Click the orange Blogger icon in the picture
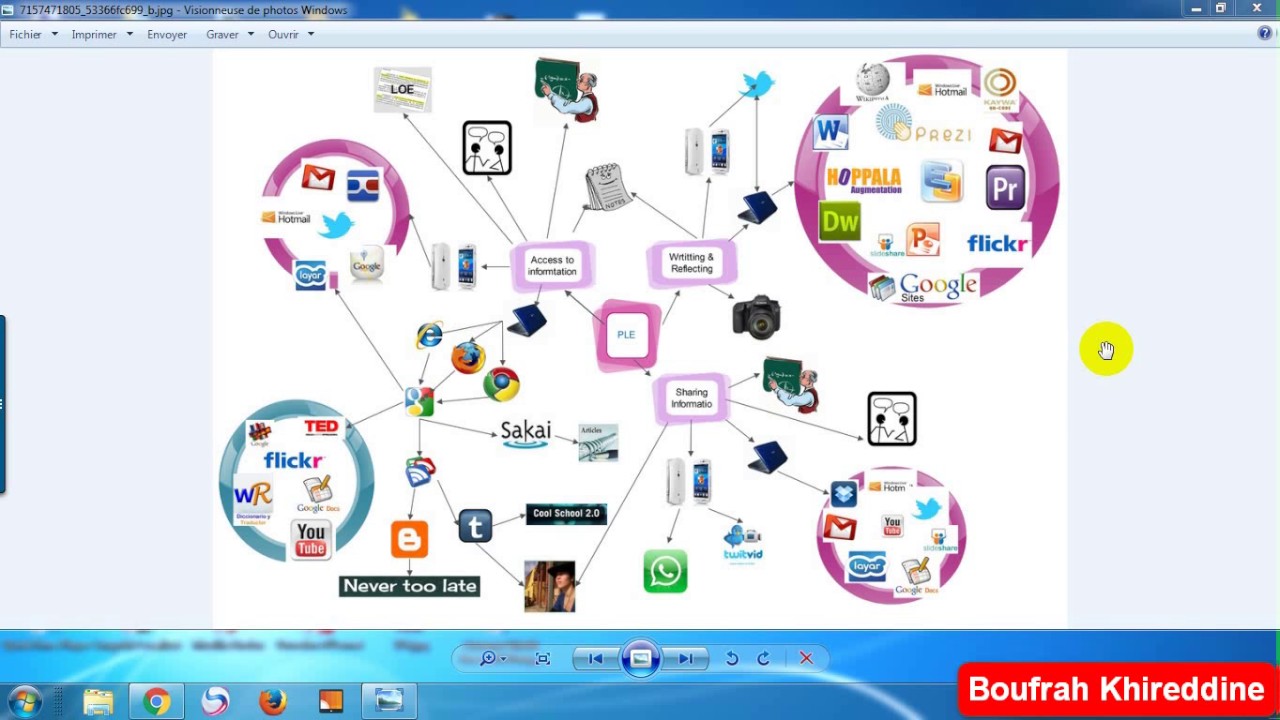This screenshot has width=1280, height=720. click(x=409, y=539)
